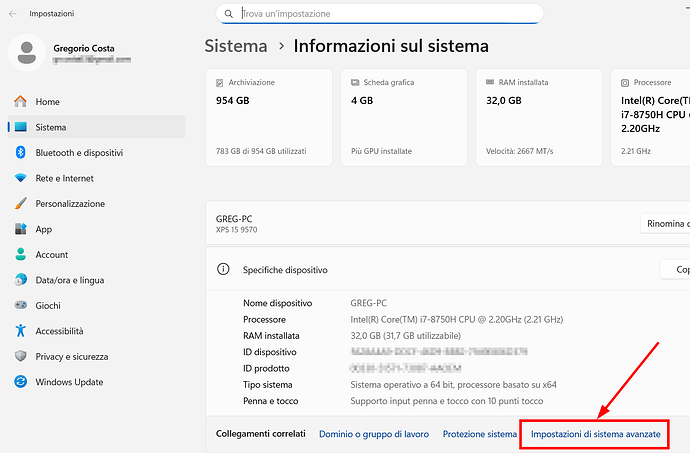Viewport: 690px width, 453px height.
Task: Click the search magnifier icon
Action: coord(228,14)
